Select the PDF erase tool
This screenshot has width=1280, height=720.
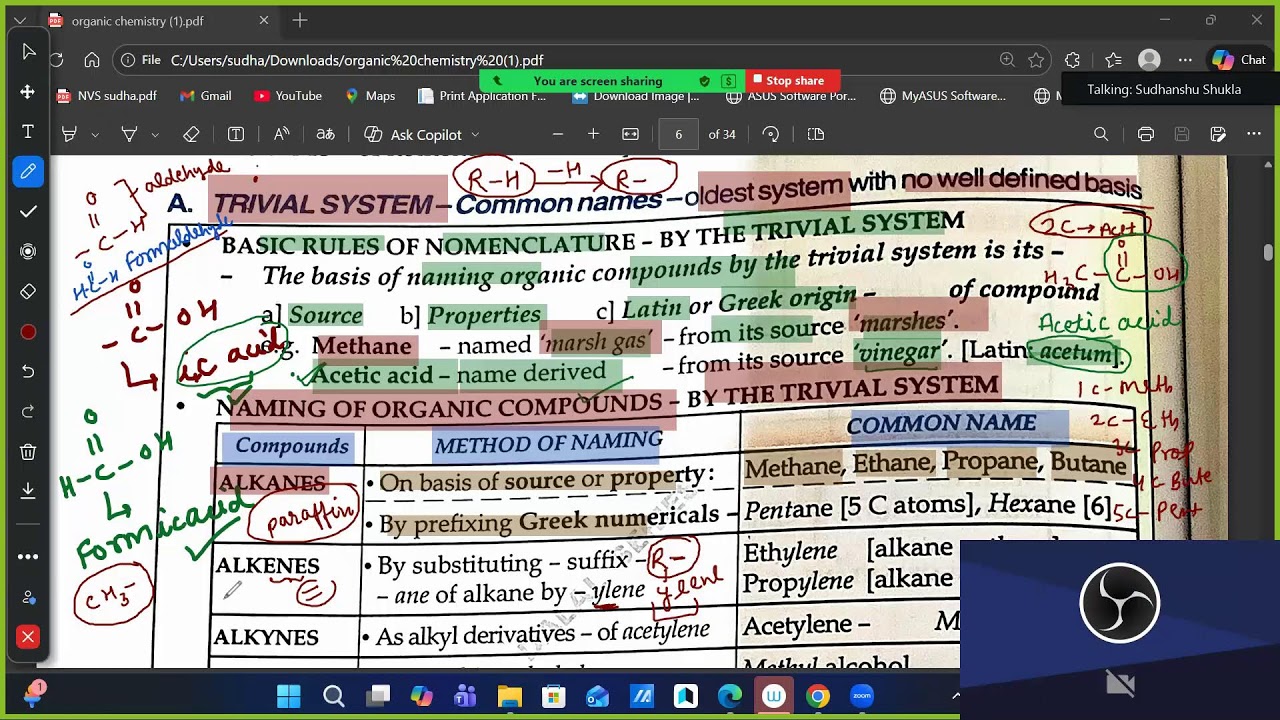click(191, 134)
